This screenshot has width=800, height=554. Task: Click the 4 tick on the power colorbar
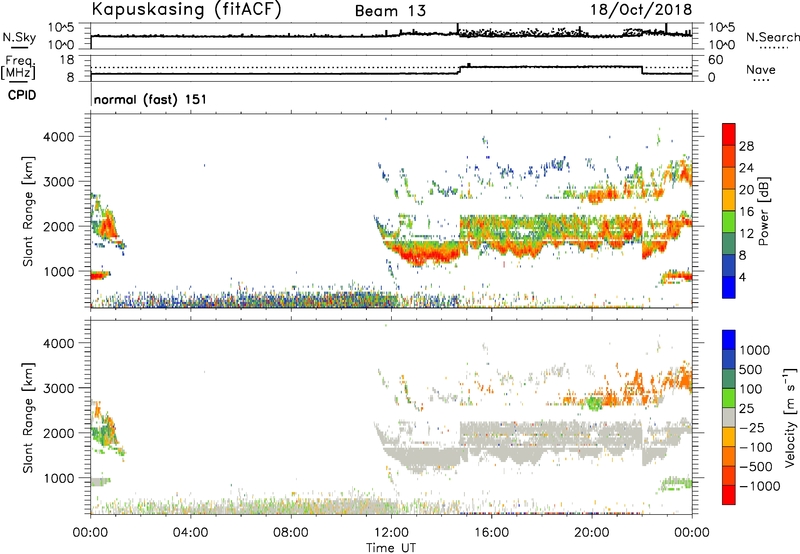(742, 277)
